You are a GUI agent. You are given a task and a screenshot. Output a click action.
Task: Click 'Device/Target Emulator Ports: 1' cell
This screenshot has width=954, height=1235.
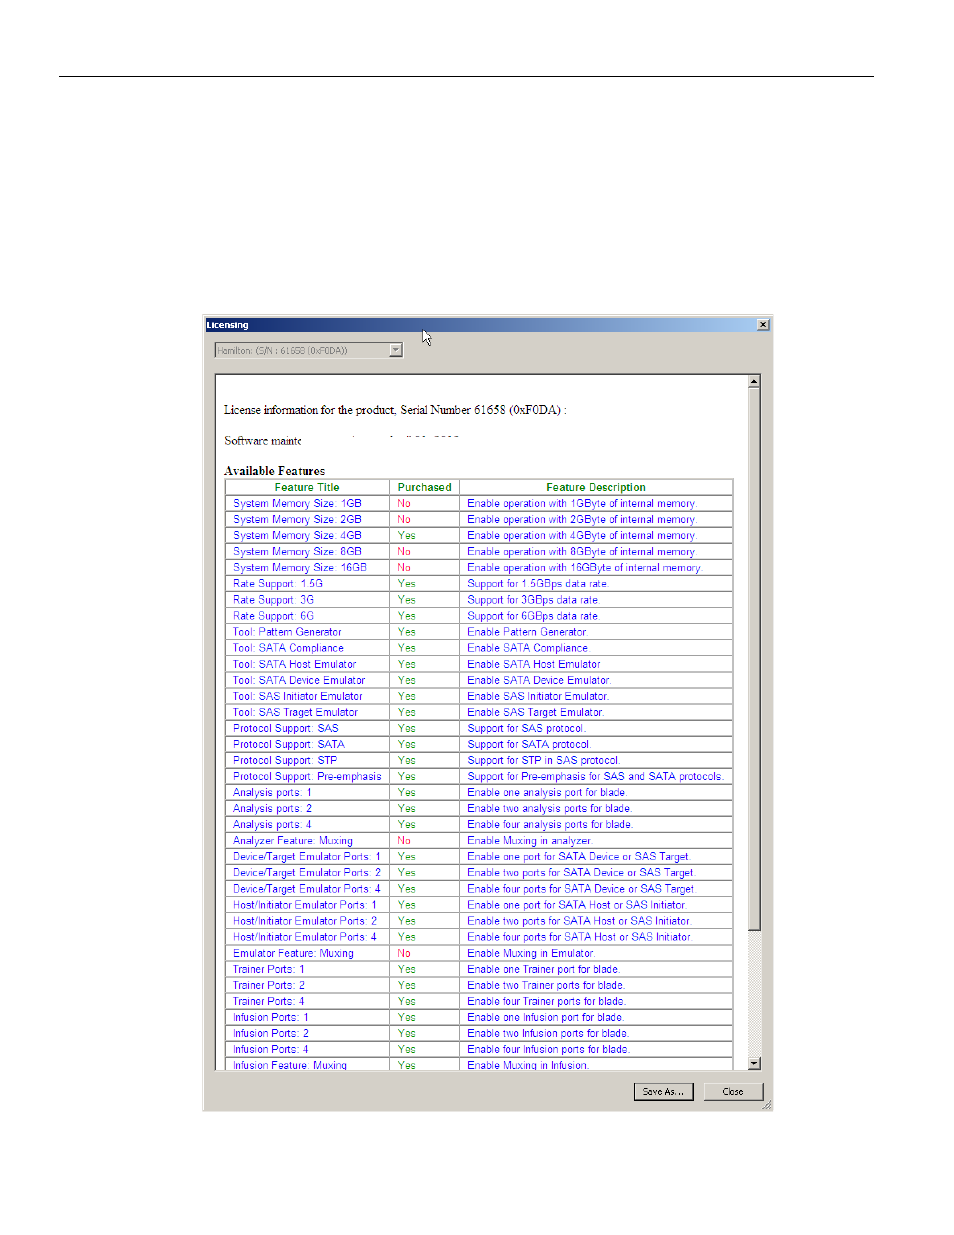(x=307, y=856)
